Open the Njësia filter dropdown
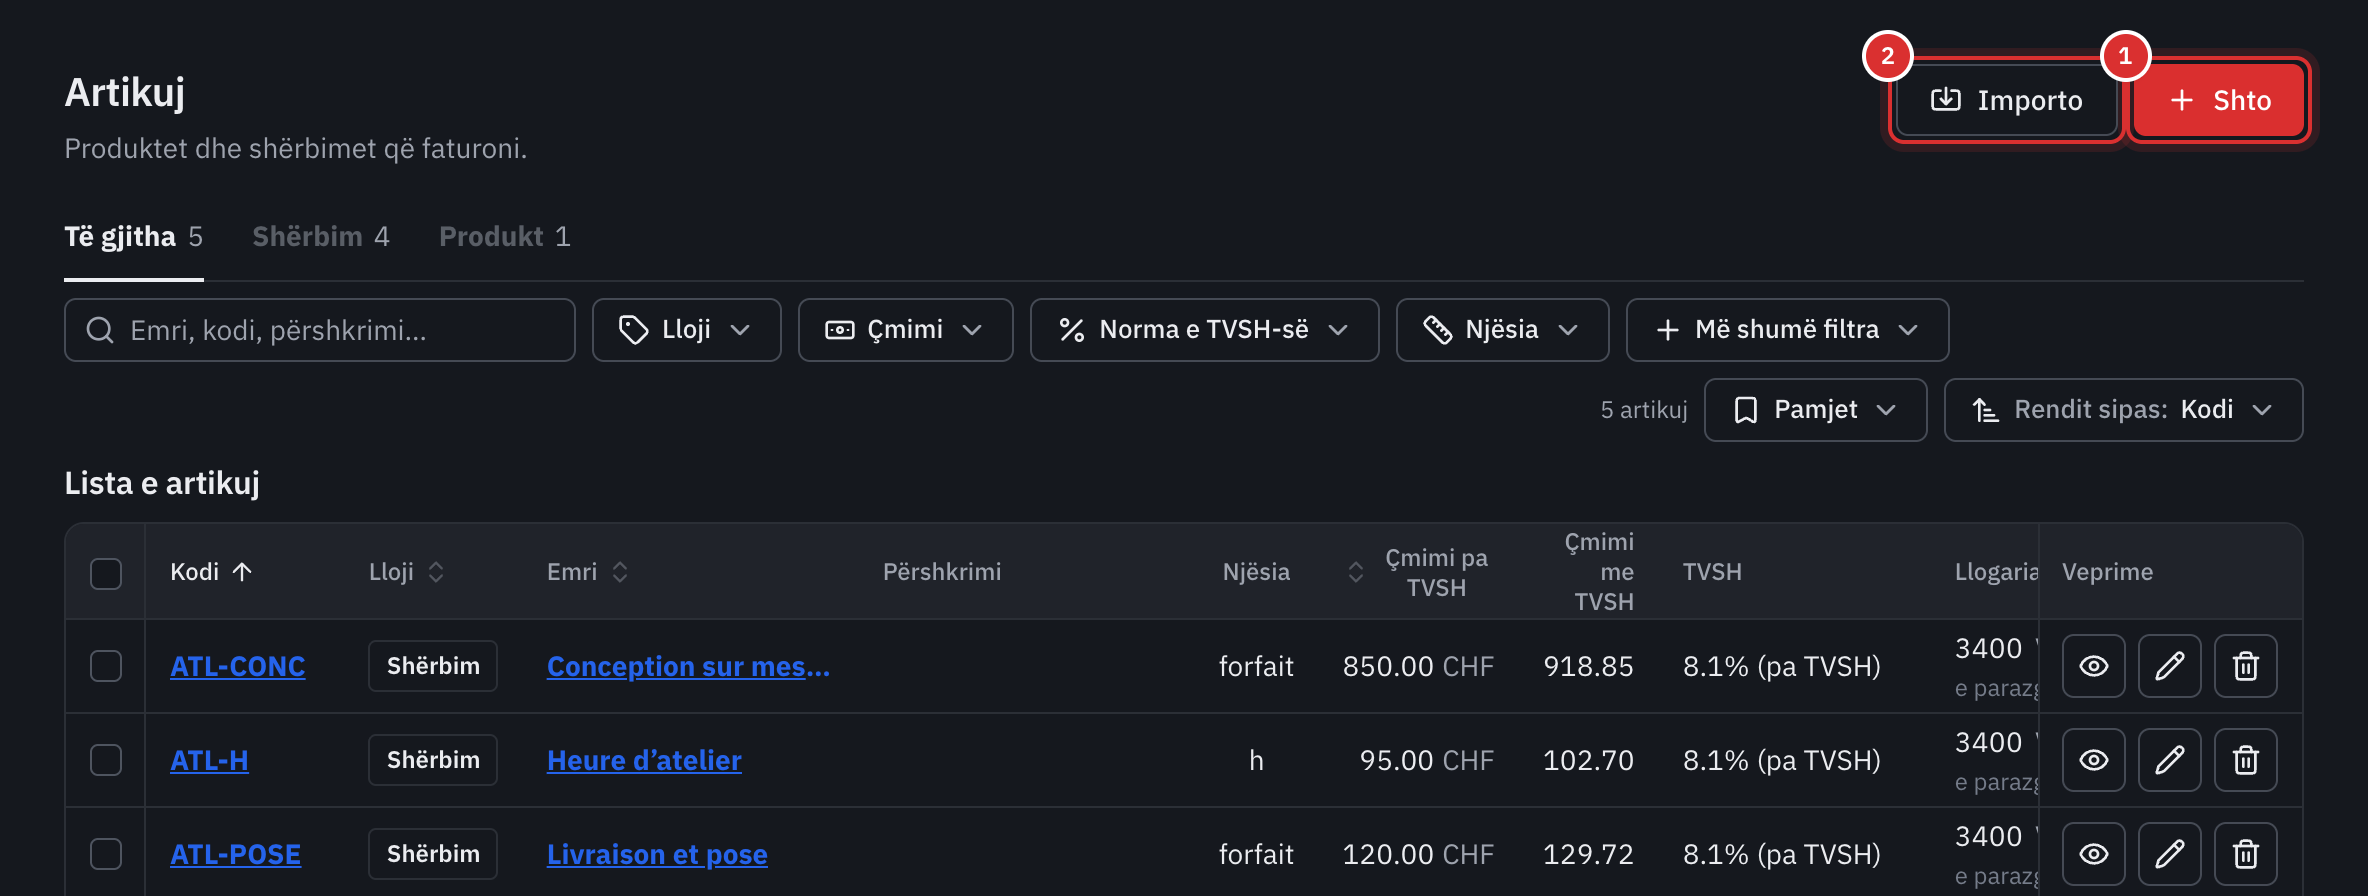The height and width of the screenshot is (896, 2368). [1502, 330]
